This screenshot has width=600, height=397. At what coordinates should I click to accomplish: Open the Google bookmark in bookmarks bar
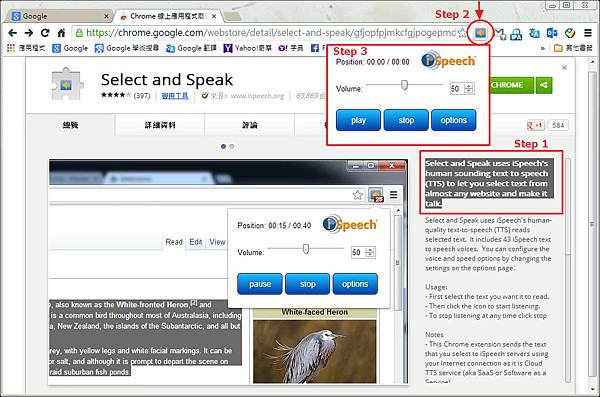coord(70,48)
